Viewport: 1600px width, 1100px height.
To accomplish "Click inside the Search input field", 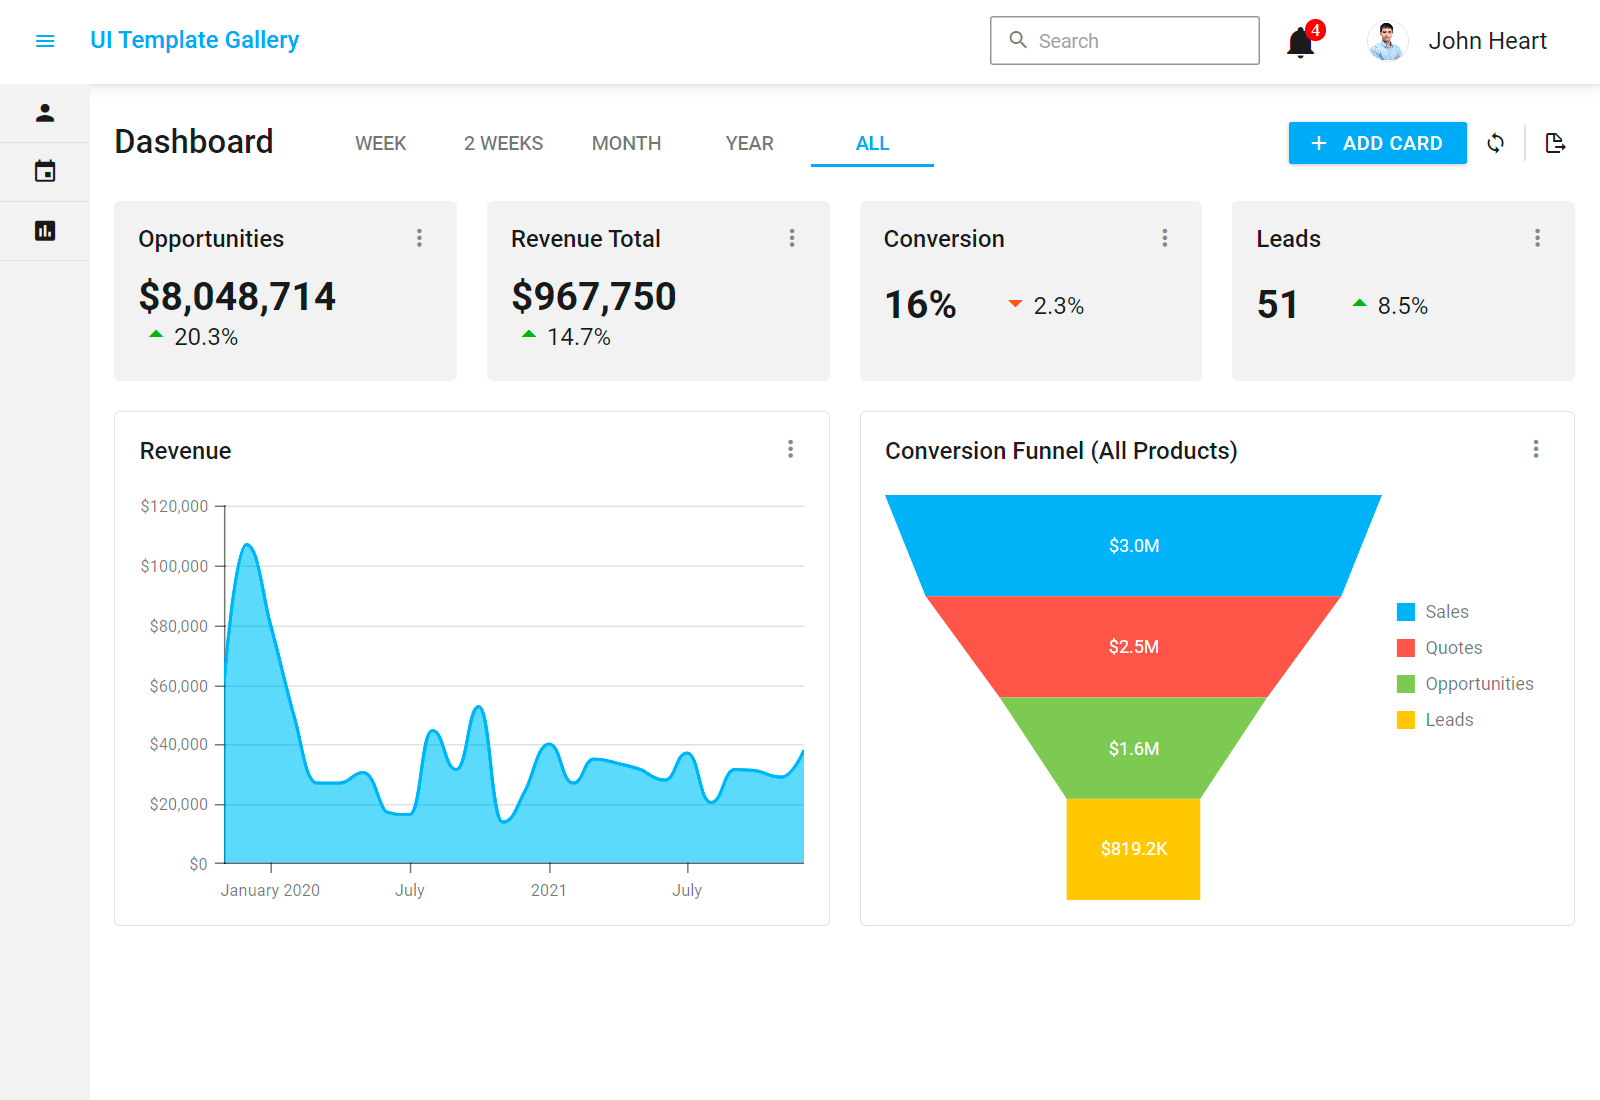I will 1120,40.
